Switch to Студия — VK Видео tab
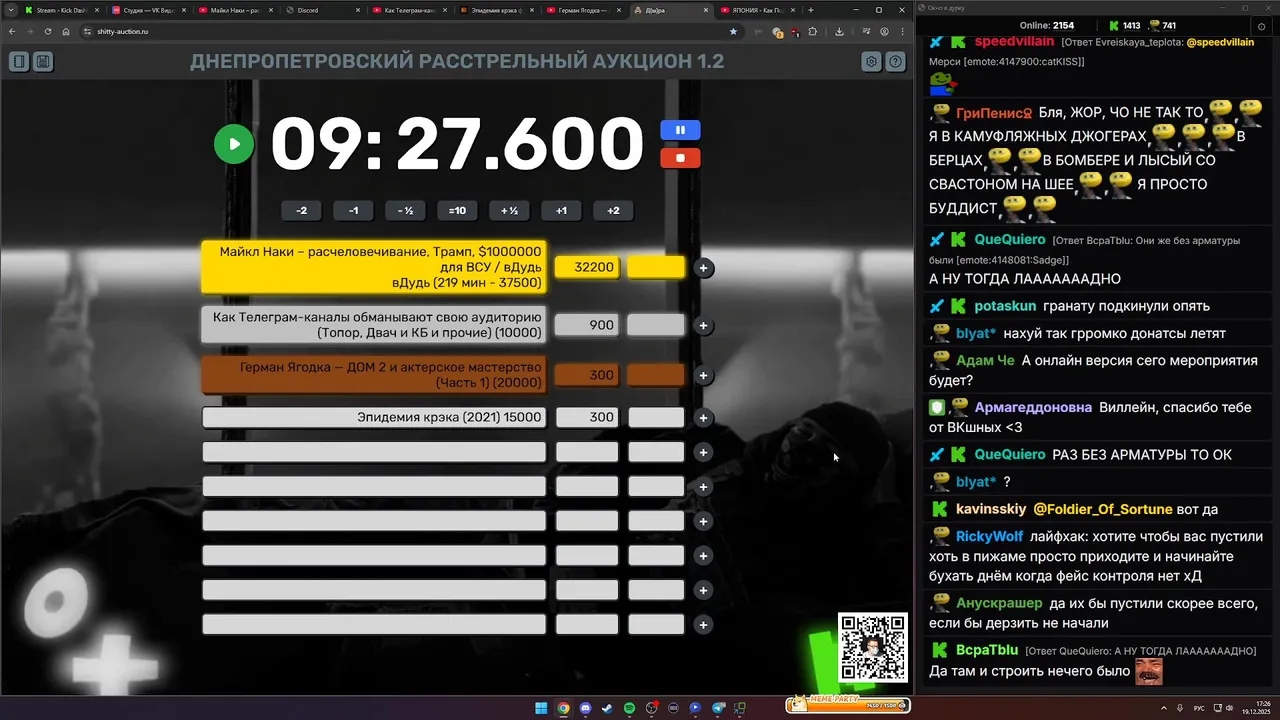 147,10
